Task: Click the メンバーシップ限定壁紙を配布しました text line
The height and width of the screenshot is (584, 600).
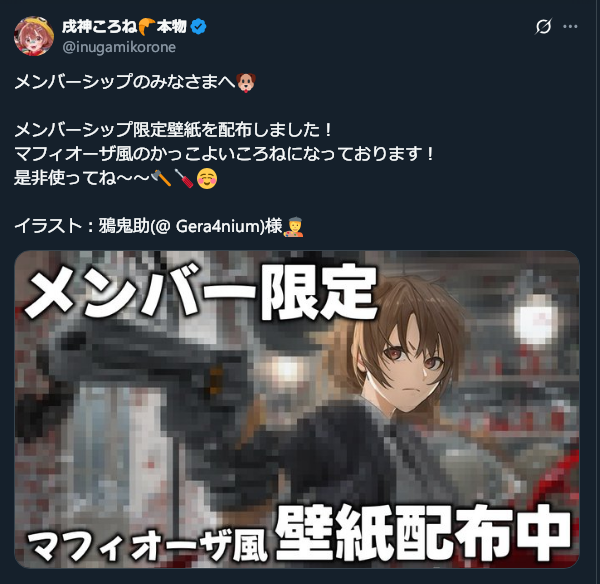Action: click(x=173, y=130)
